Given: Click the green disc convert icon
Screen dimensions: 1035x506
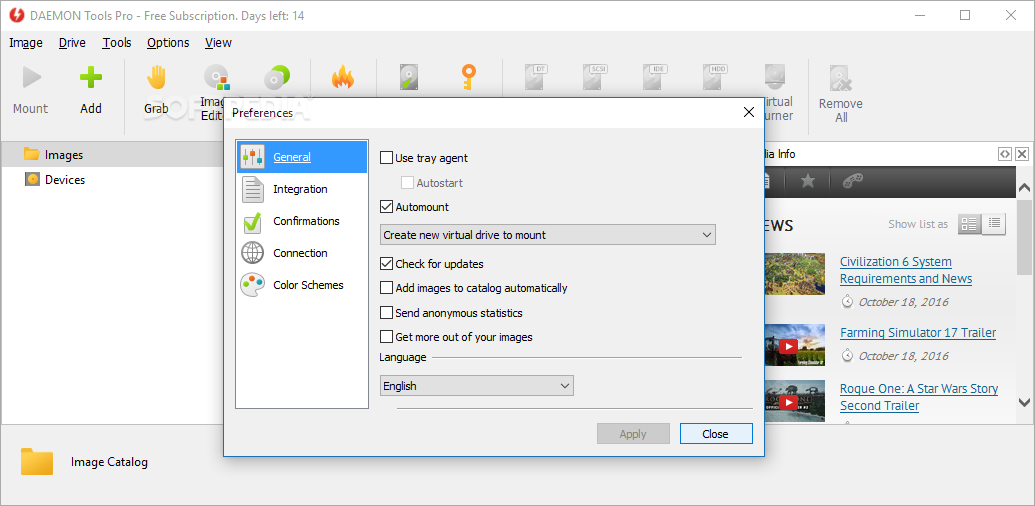Looking at the screenshot, I should 276,78.
